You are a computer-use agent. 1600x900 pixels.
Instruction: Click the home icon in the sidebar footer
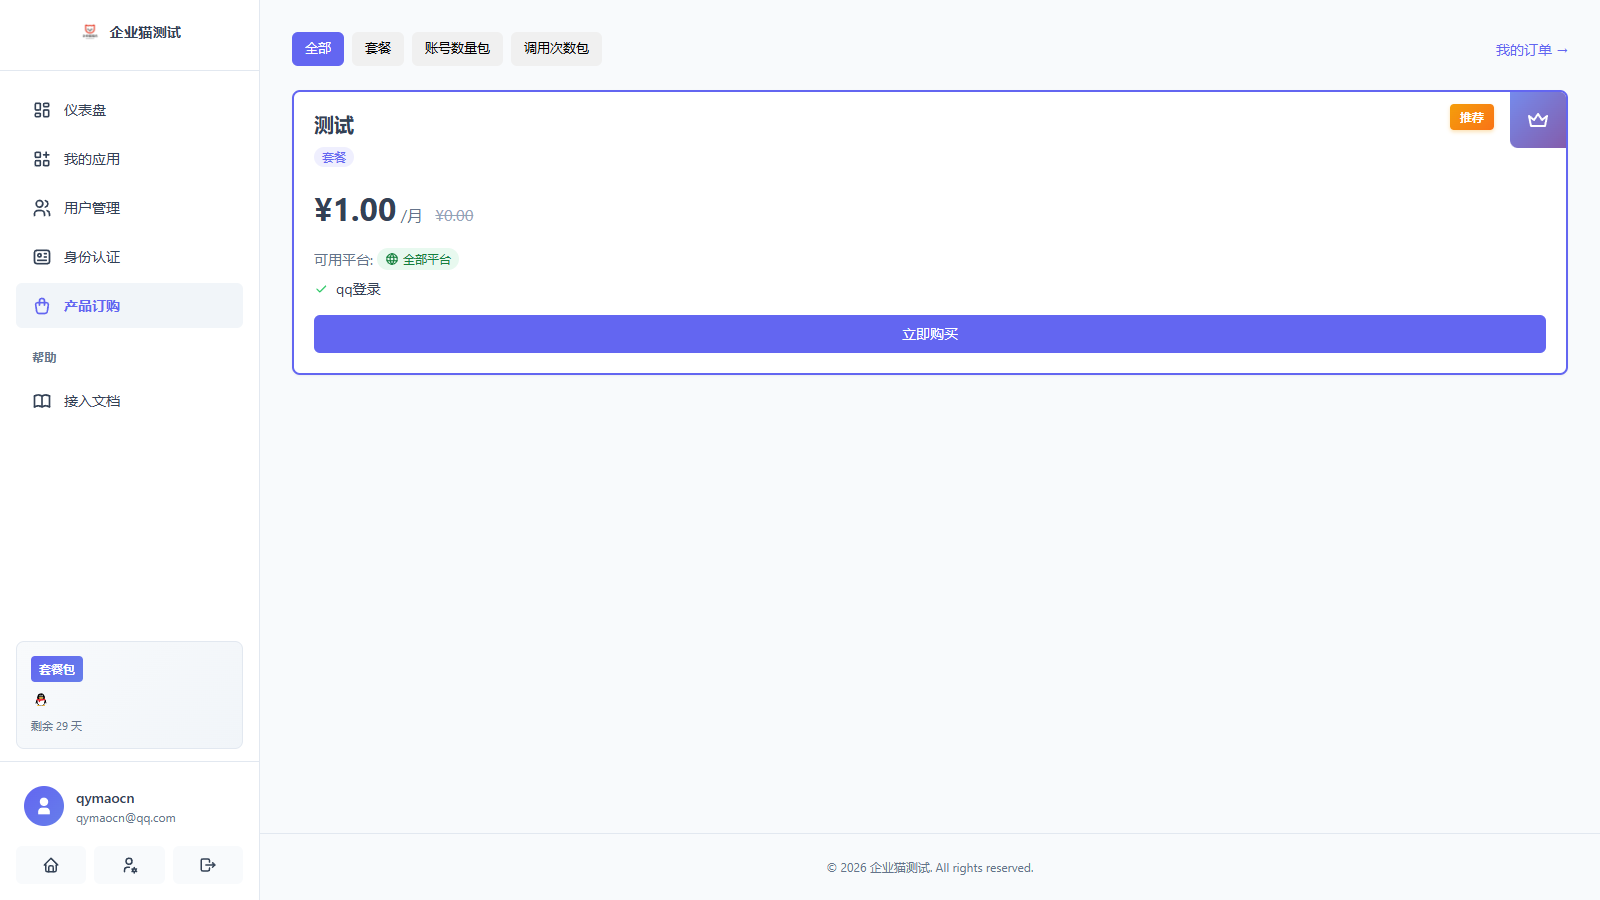point(51,865)
